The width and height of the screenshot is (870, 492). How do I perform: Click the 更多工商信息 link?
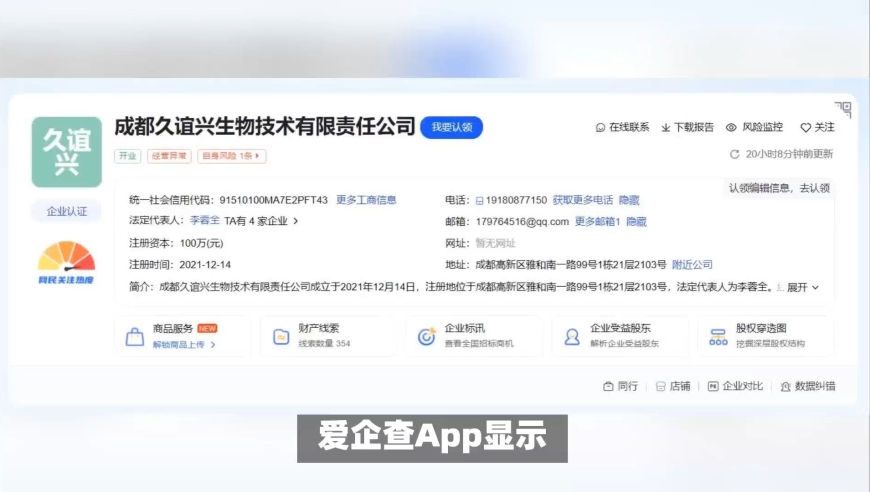tap(366, 200)
